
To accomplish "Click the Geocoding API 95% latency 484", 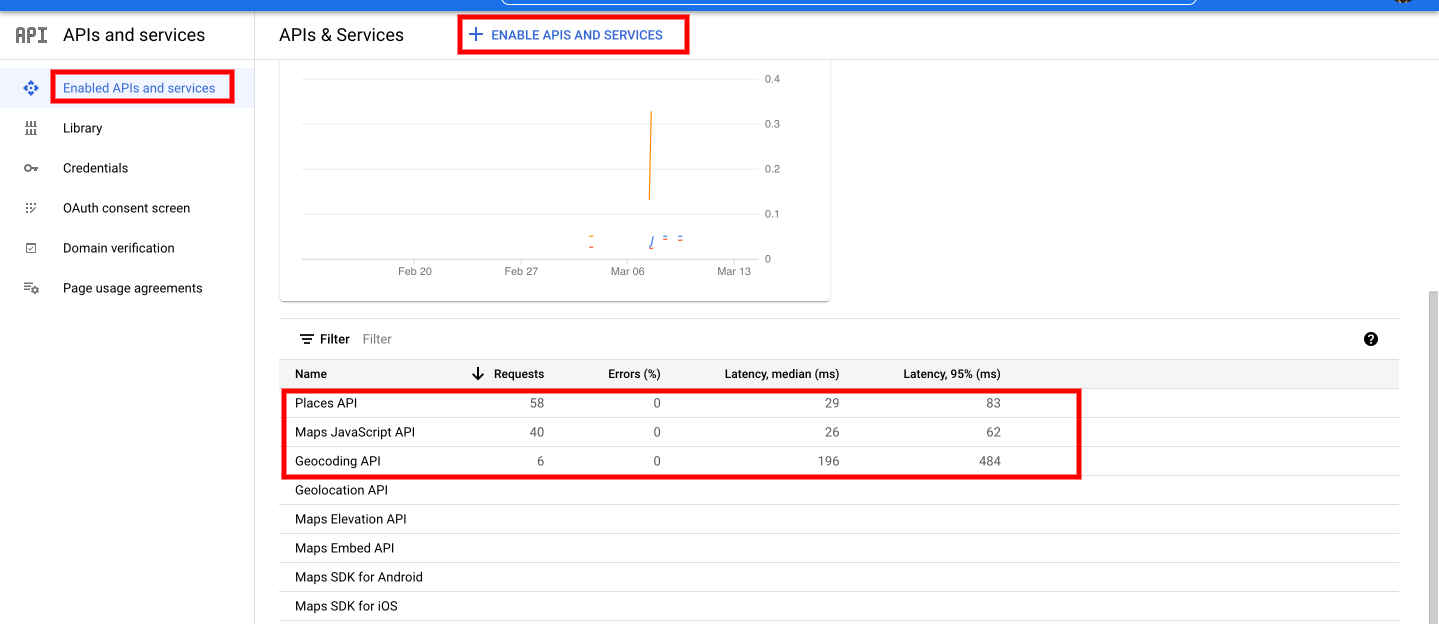I will click(x=989, y=461).
